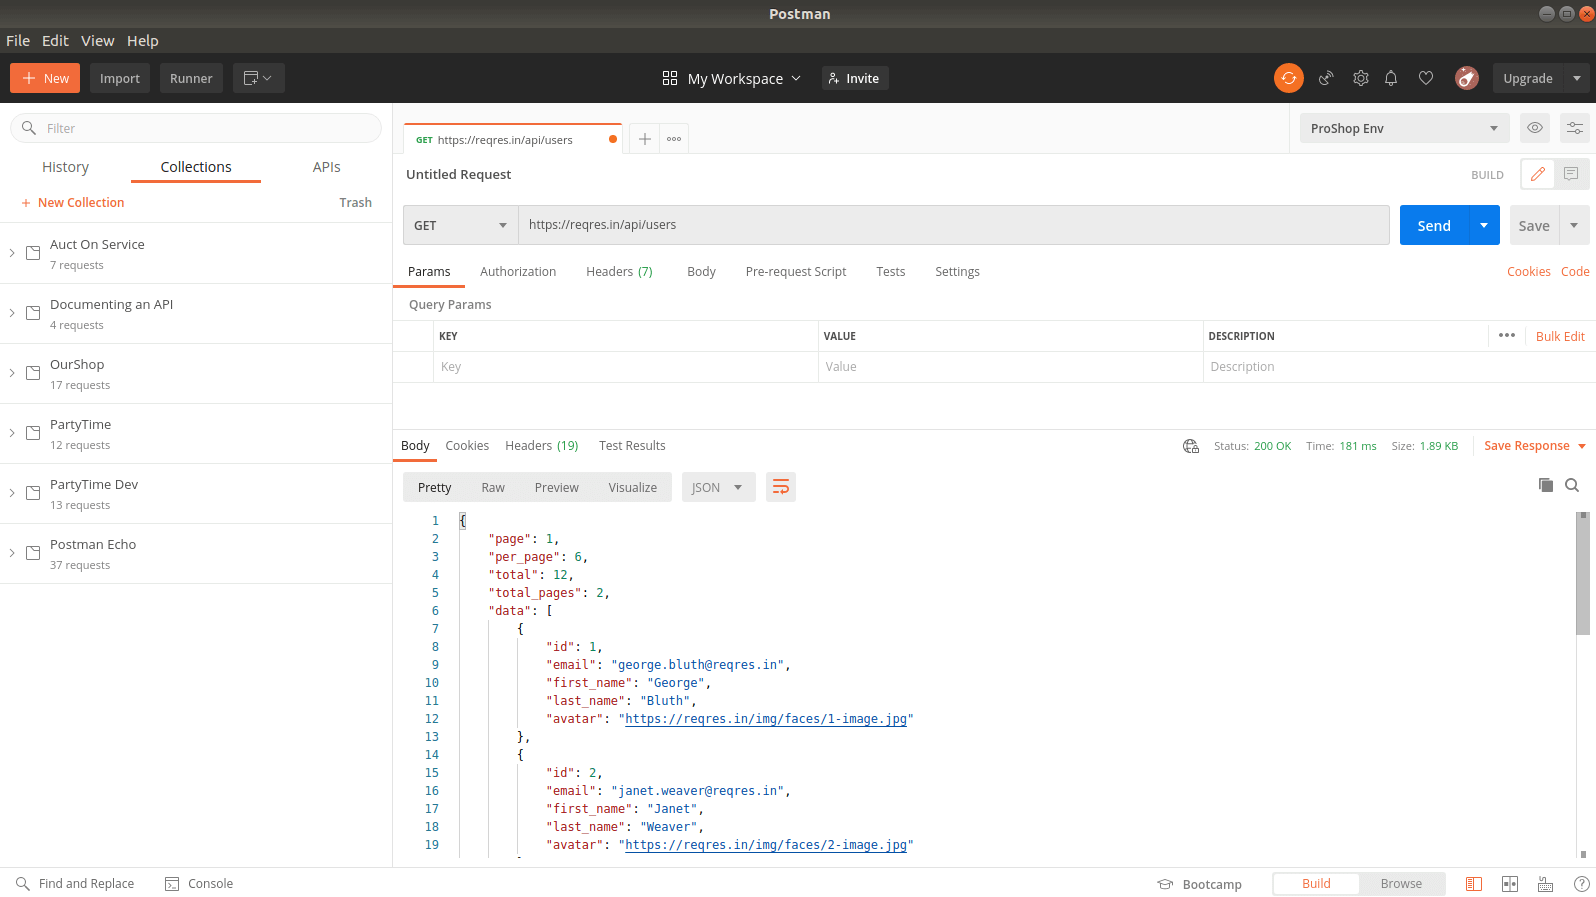Open the user avatar menu

1467,78
